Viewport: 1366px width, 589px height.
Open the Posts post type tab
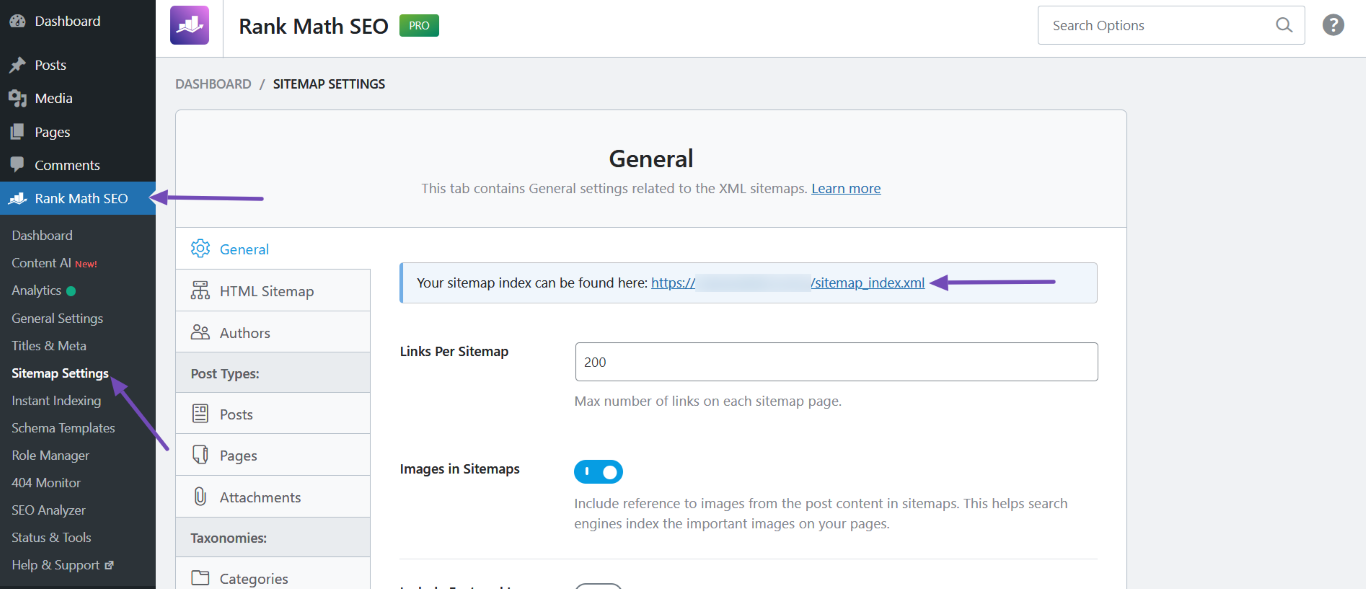coord(273,414)
